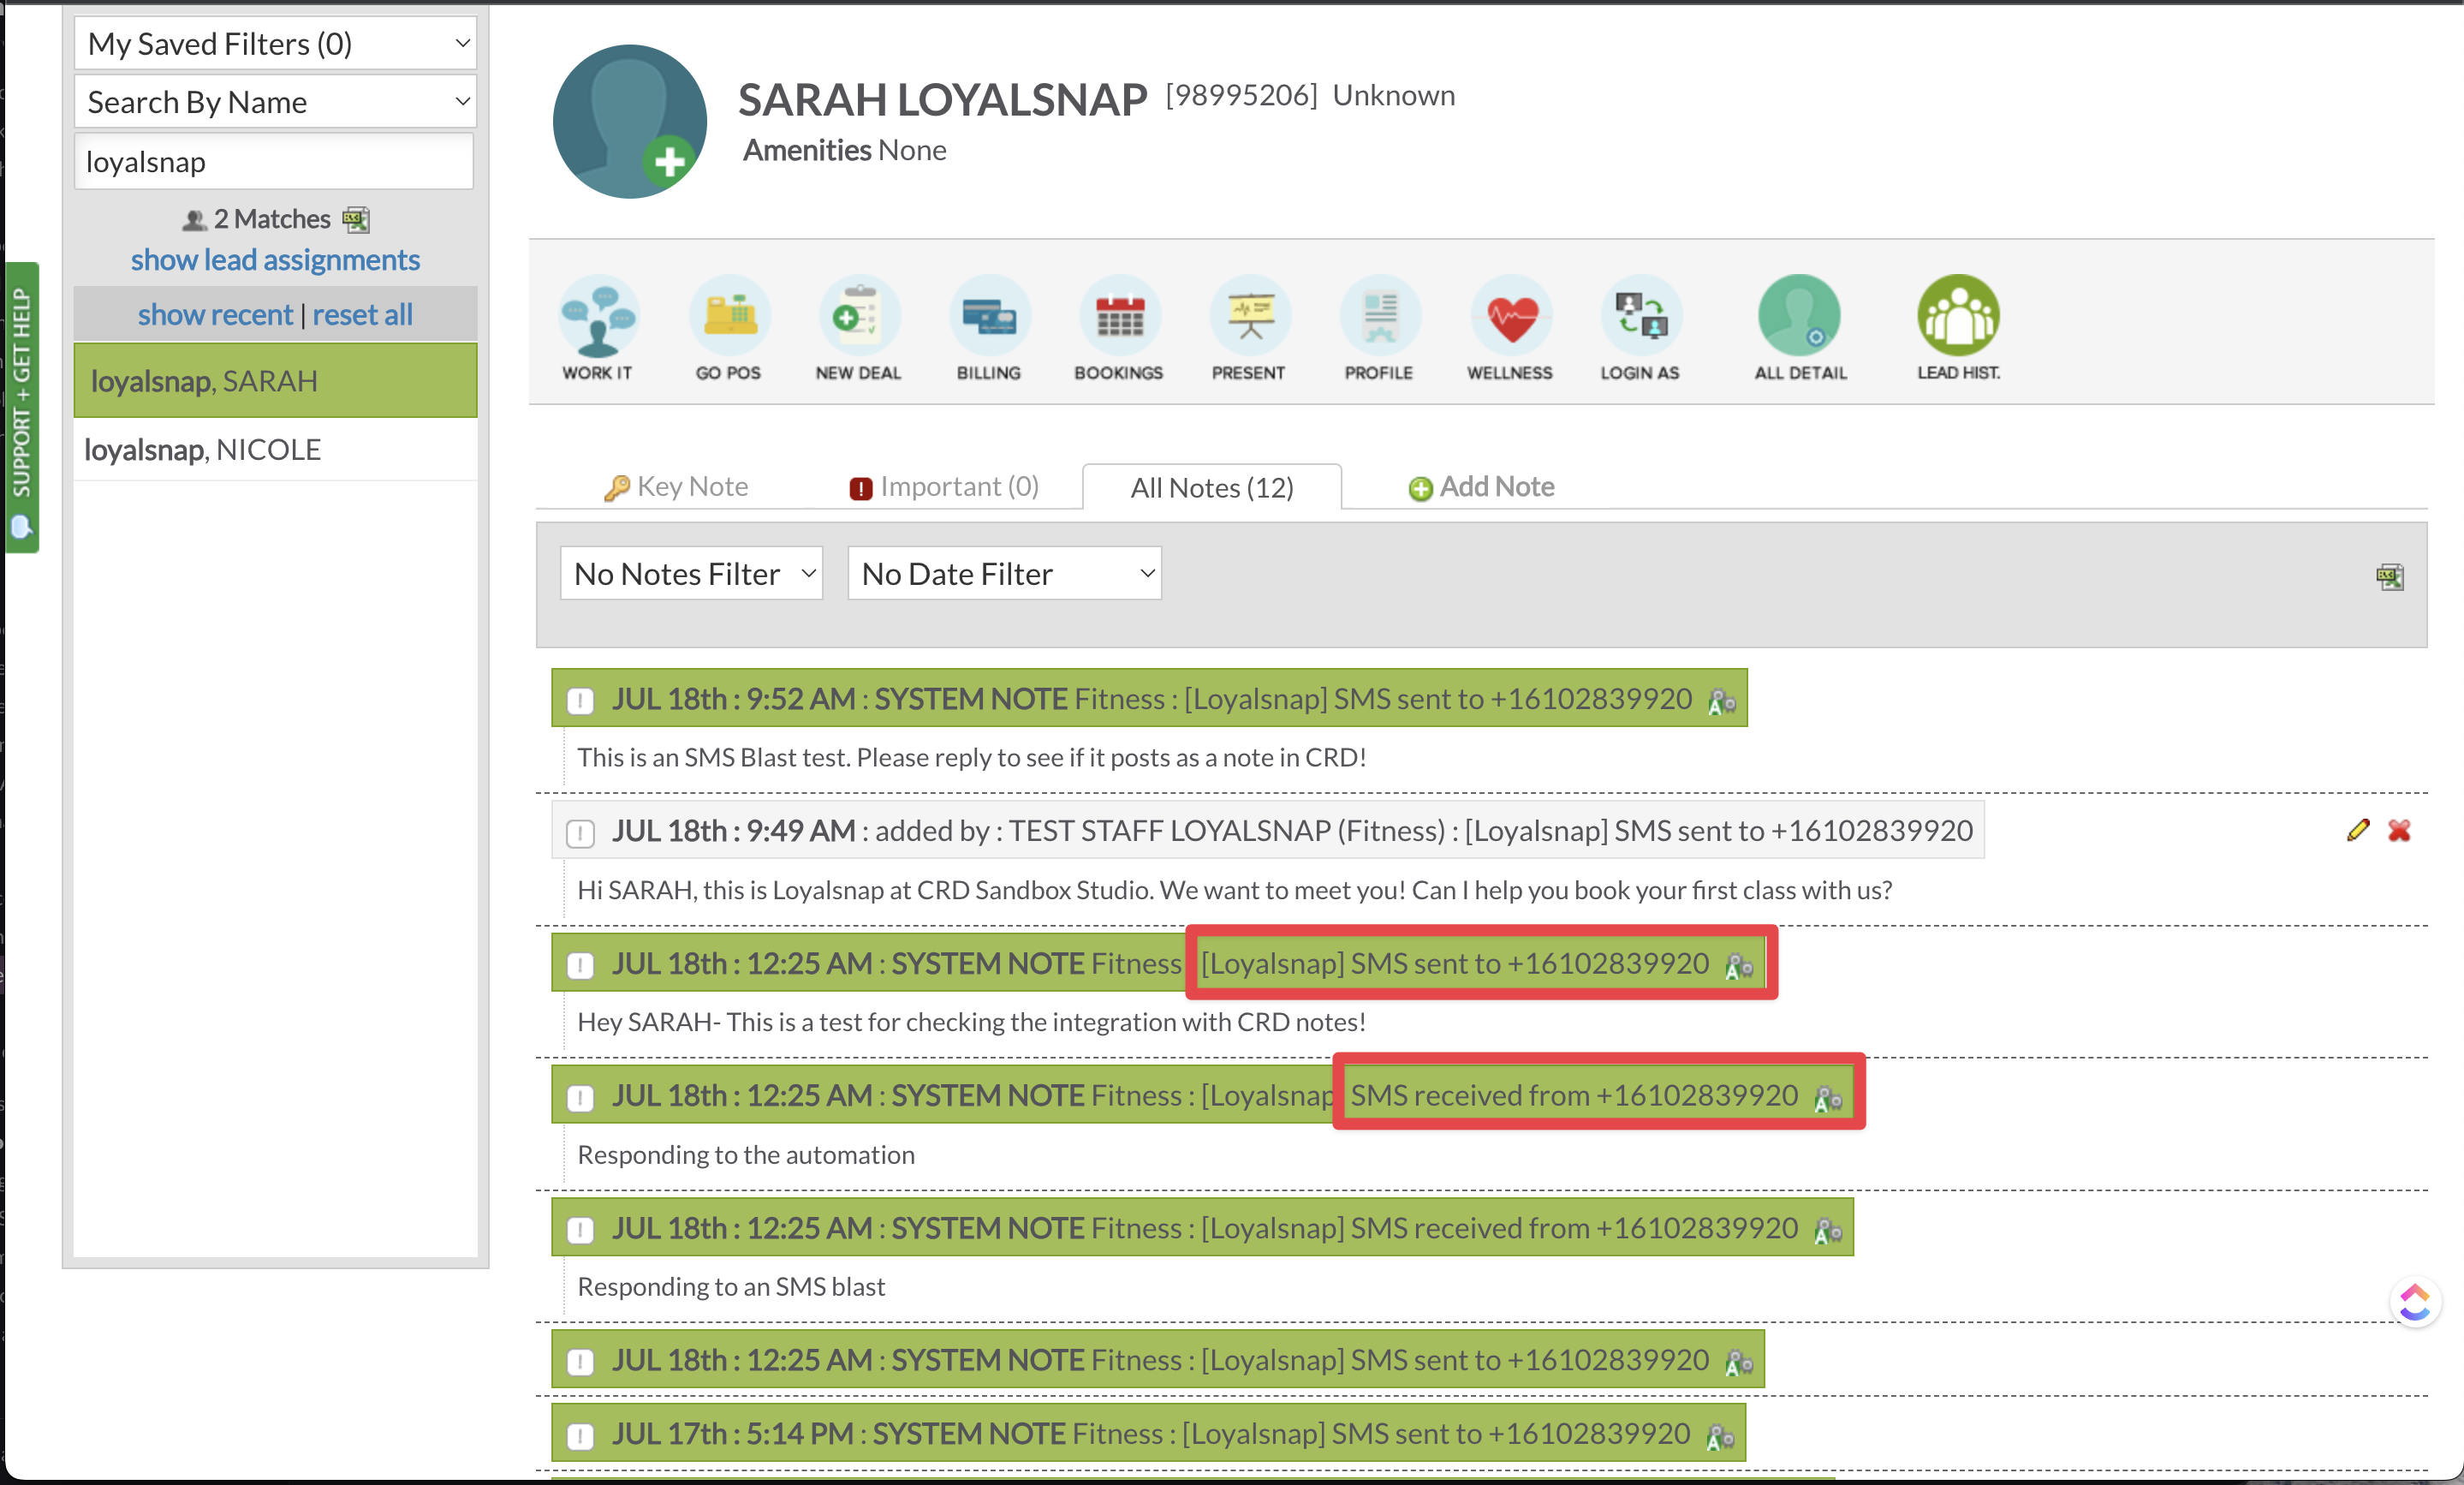Image resolution: width=2464 pixels, height=1485 pixels.
Task: Open the Billing card icon
Action: click(988, 317)
